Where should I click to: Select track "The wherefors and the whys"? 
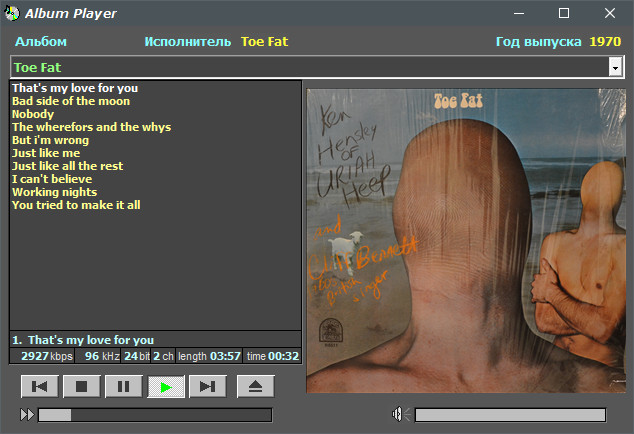pyautogui.click(x=91, y=127)
